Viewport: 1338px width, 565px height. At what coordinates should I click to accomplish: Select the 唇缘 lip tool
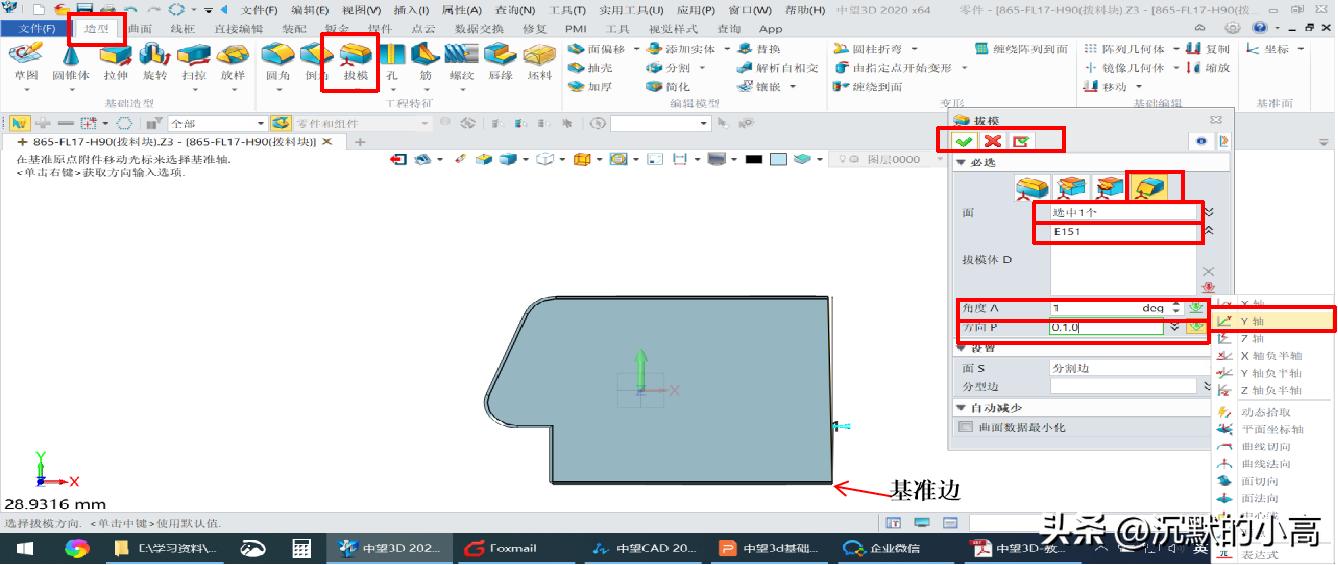coord(500,62)
